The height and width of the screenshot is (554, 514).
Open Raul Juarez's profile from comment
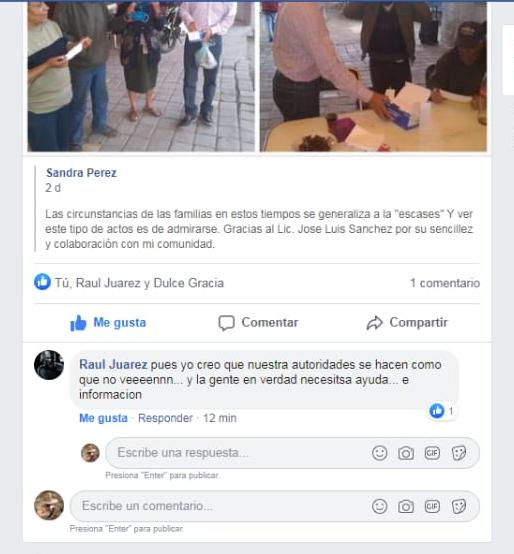113,364
